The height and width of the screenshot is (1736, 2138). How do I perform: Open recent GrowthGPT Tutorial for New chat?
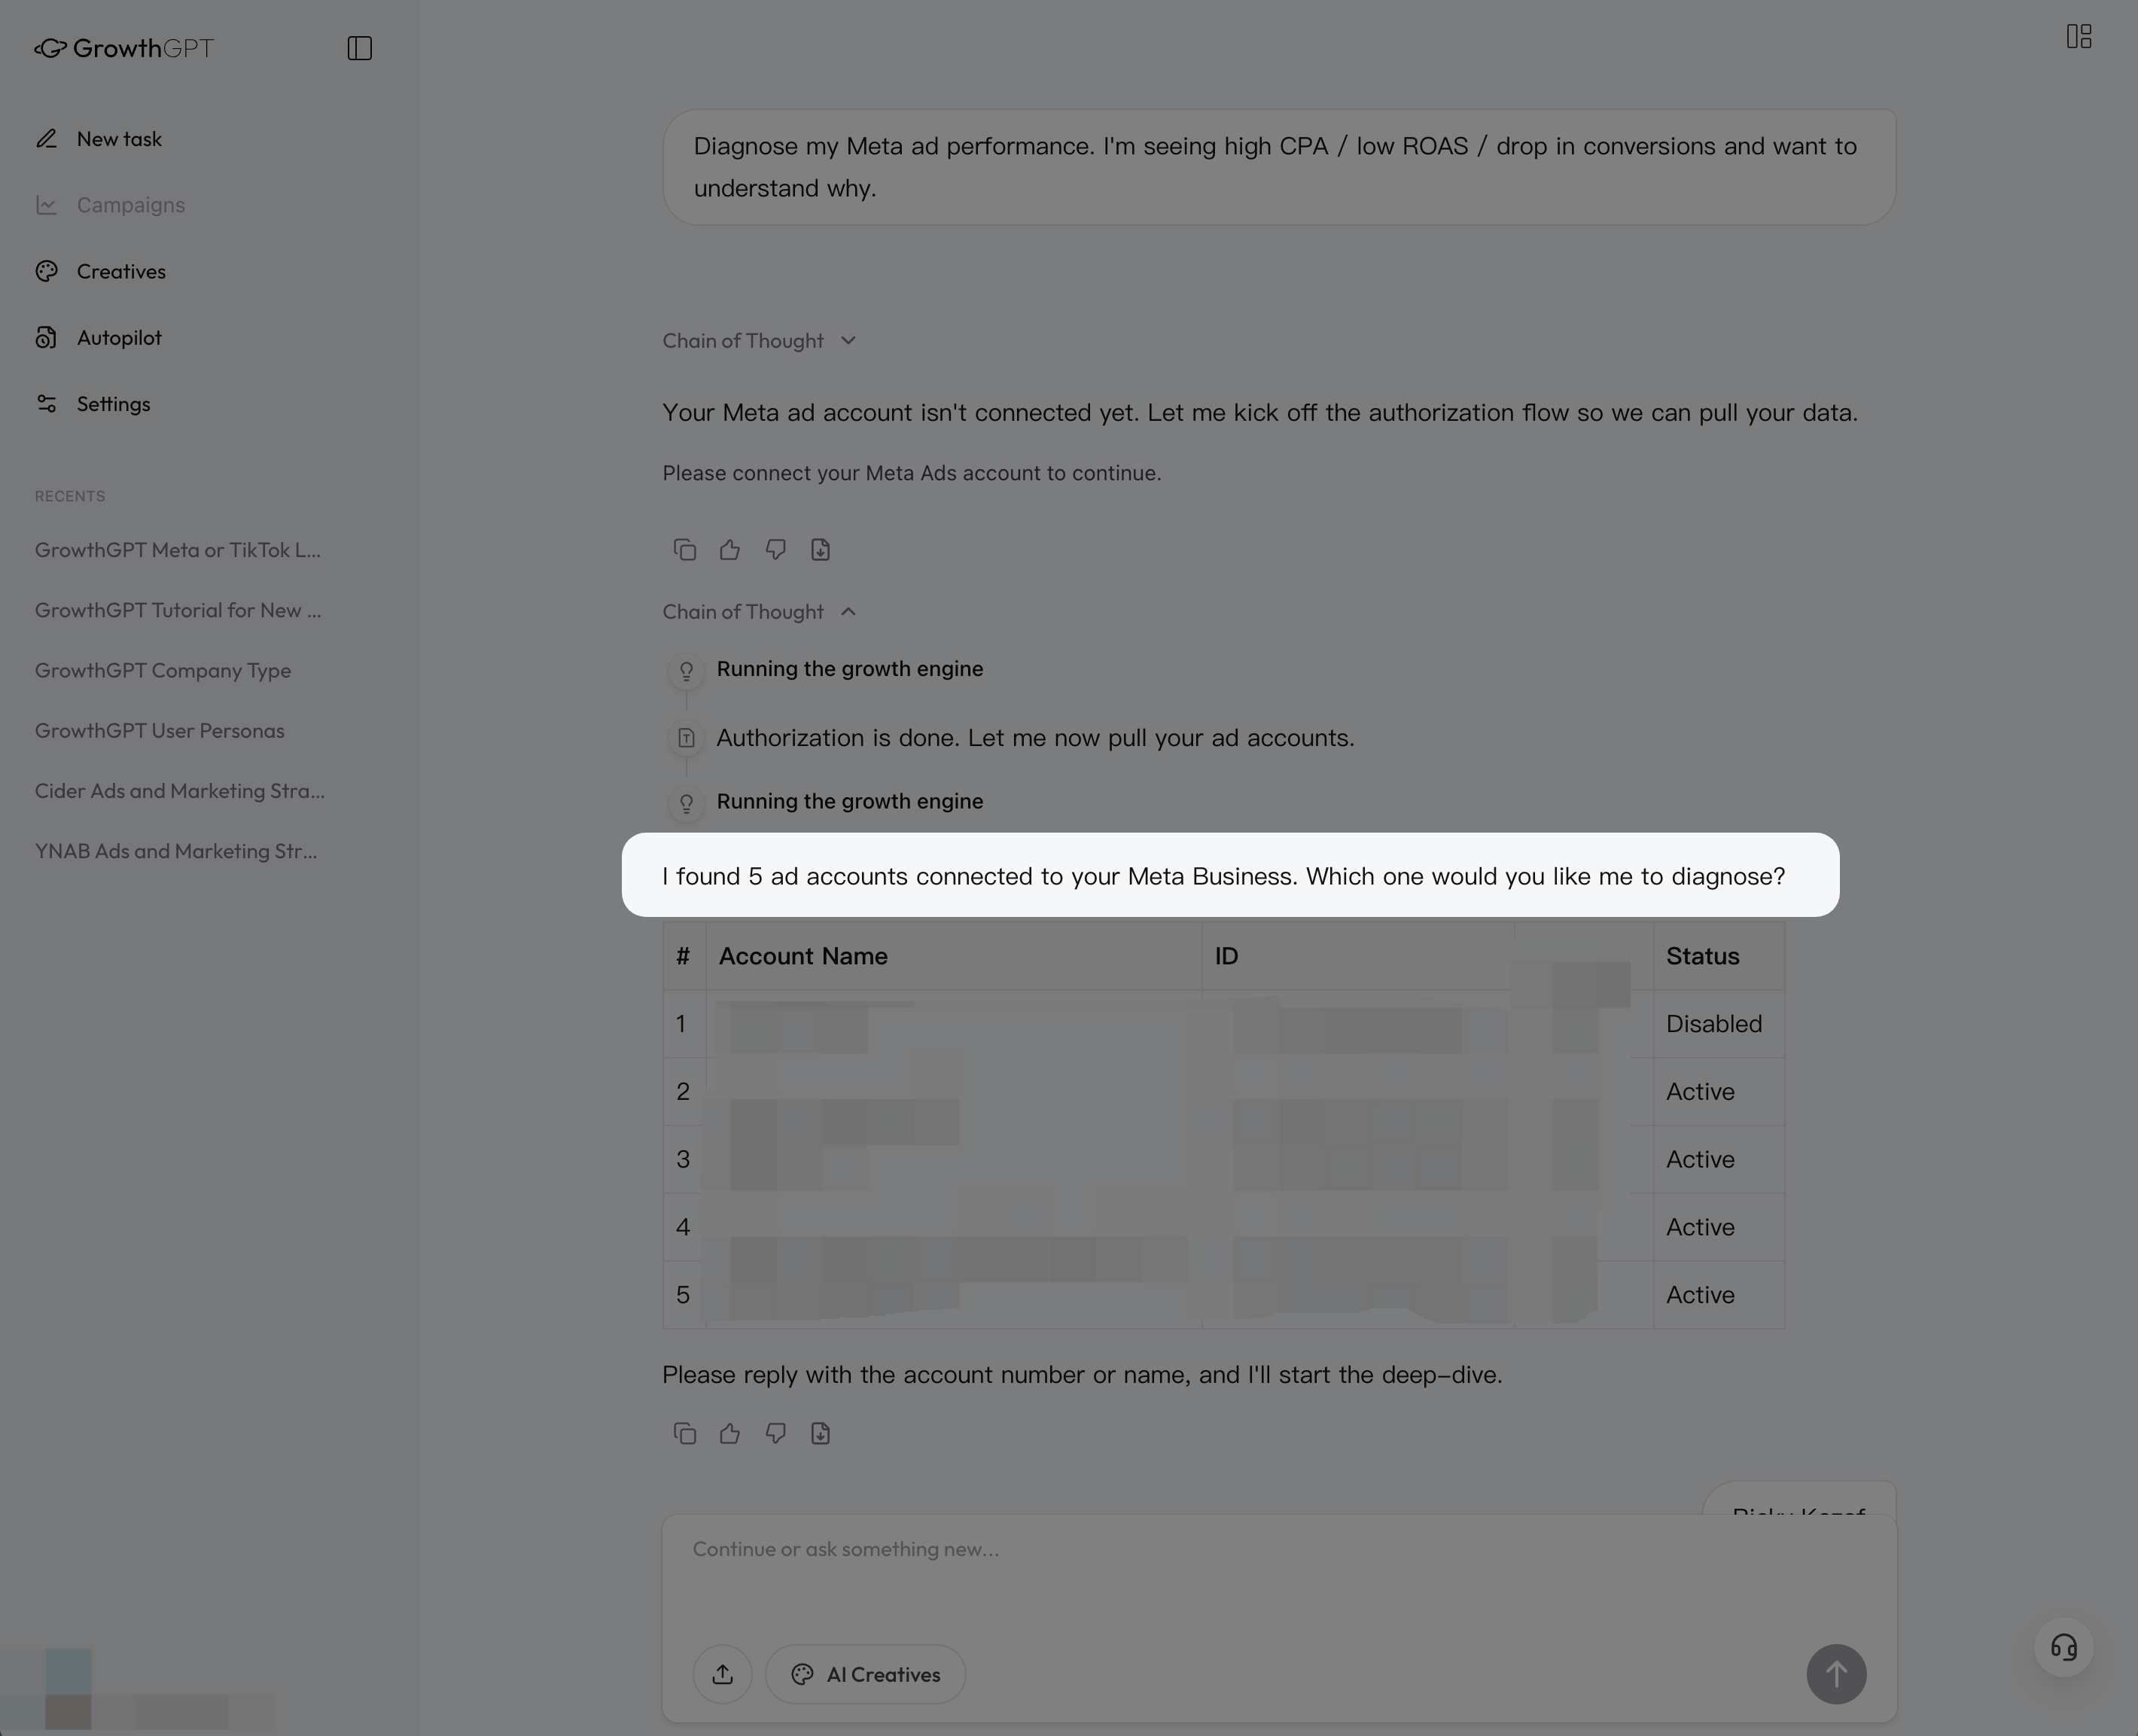tap(178, 610)
